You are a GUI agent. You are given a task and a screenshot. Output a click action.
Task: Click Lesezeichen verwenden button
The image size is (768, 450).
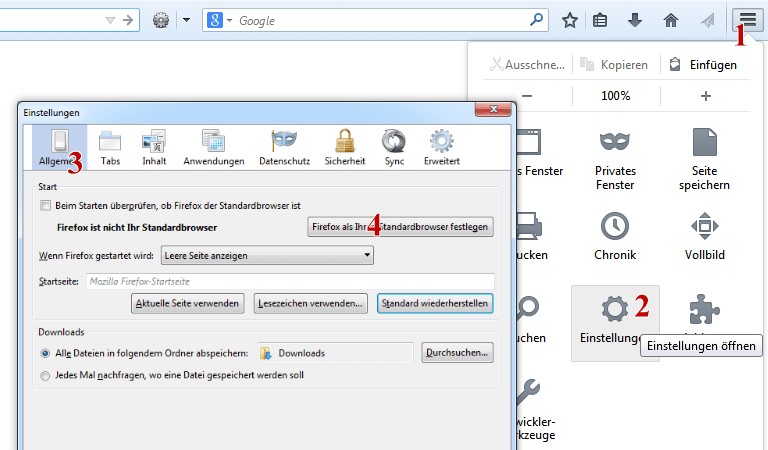coord(311,303)
